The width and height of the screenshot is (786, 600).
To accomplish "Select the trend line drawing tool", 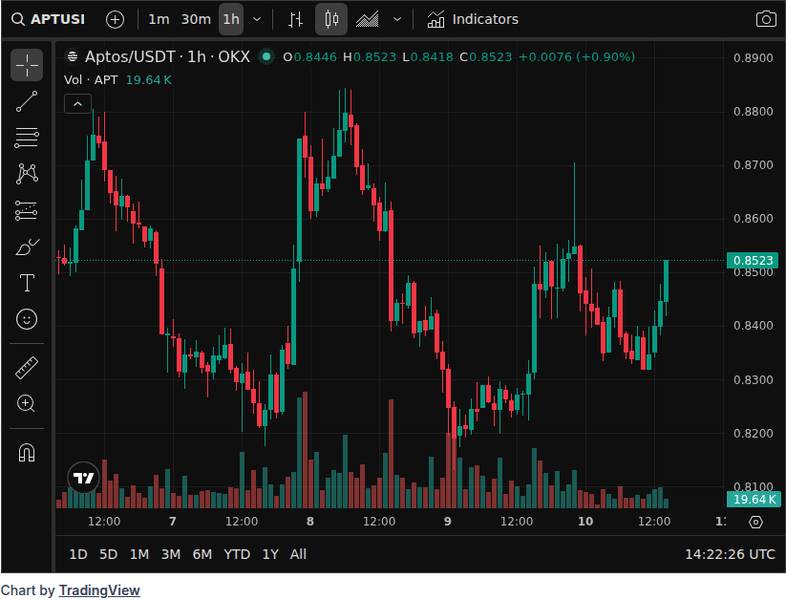I will [x=27, y=101].
